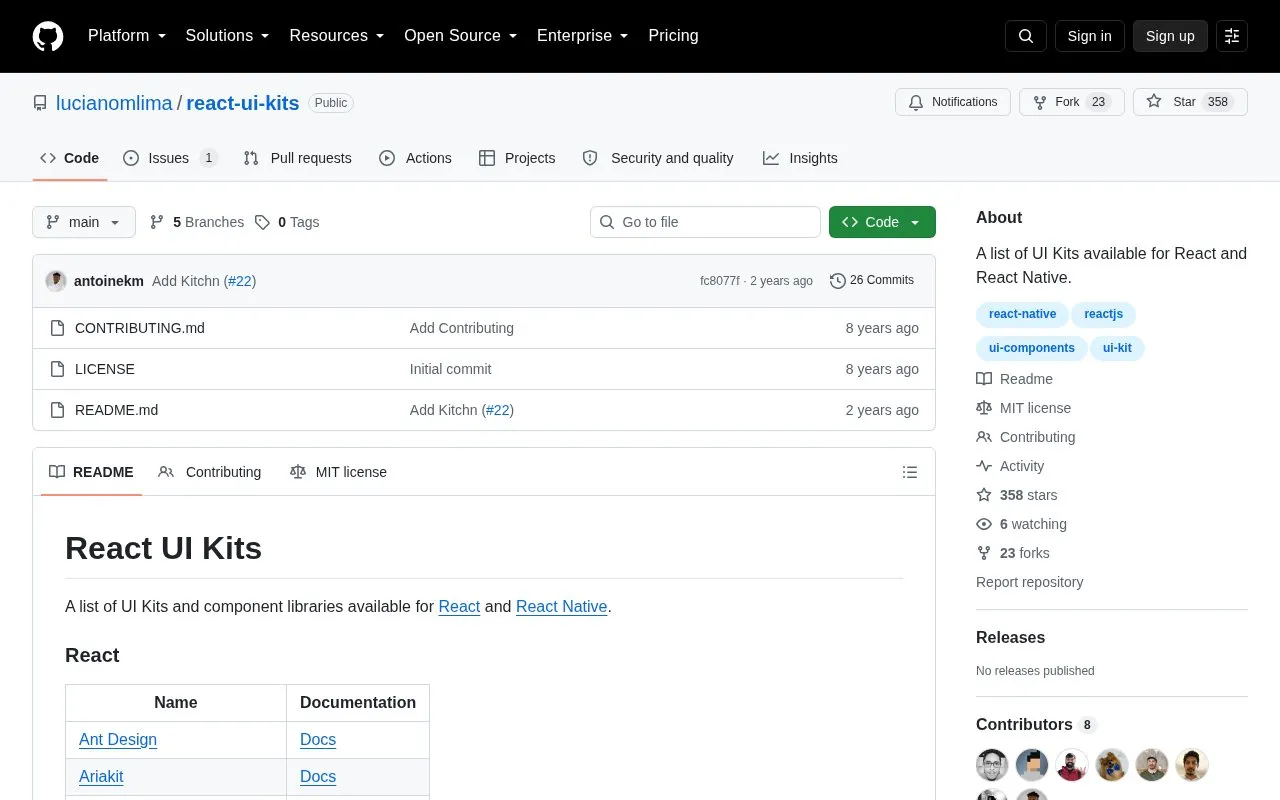Image resolution: width=1280 pixels, height=800 pixels.
Task: Expand the Solutions menu
Action: coord(228,36)
